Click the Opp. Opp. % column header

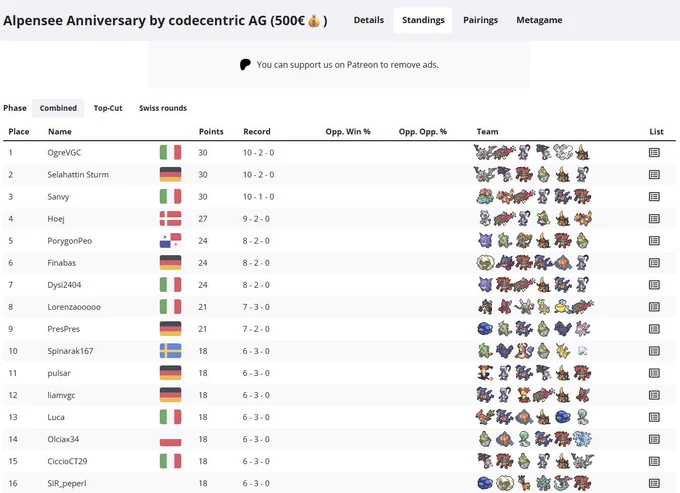423,131
